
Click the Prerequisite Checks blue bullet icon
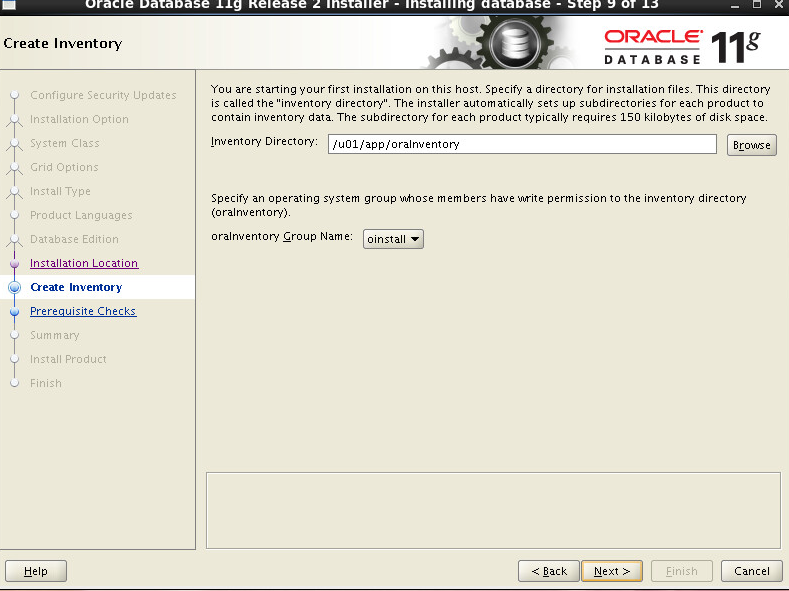pos(15,312)
